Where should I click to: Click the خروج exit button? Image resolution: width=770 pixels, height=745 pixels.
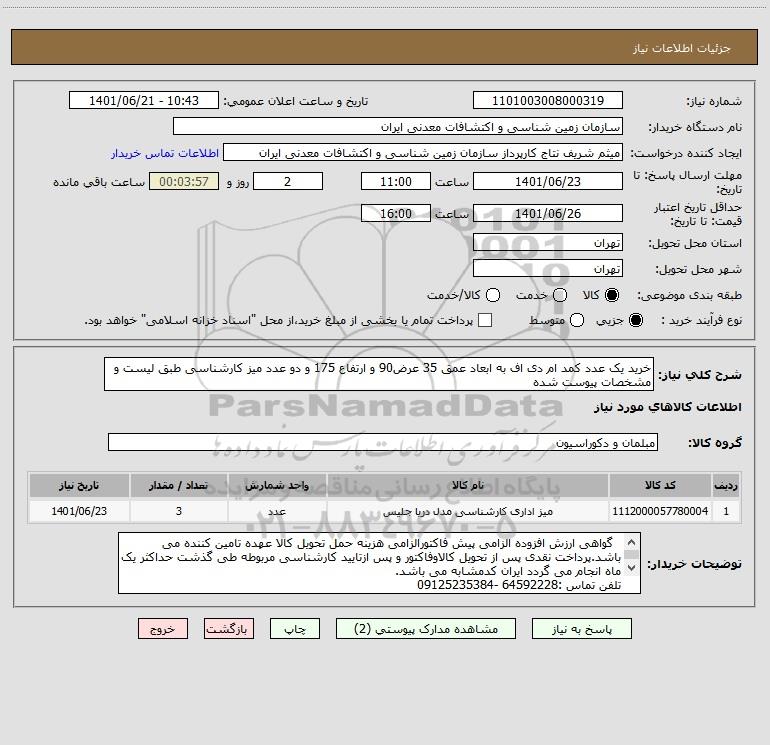point(163,629)
